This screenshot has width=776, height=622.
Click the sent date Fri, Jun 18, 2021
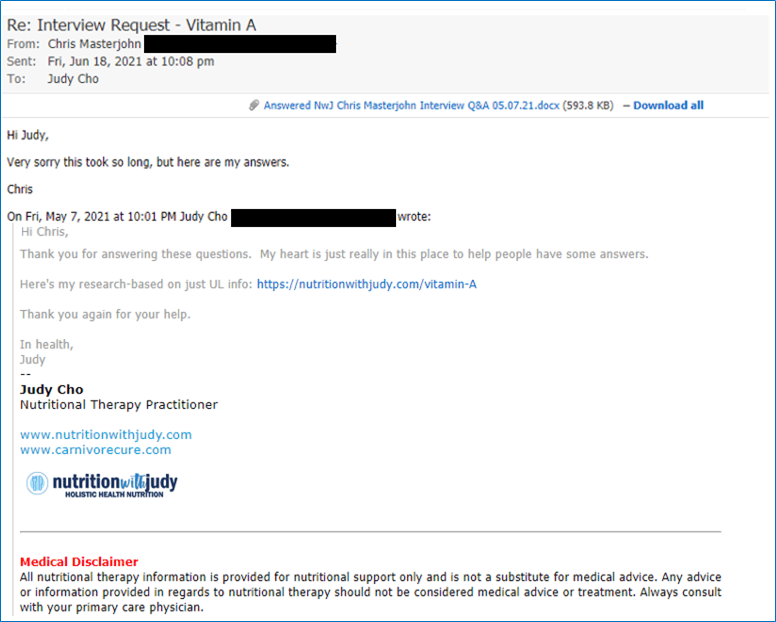coord(131,61)
